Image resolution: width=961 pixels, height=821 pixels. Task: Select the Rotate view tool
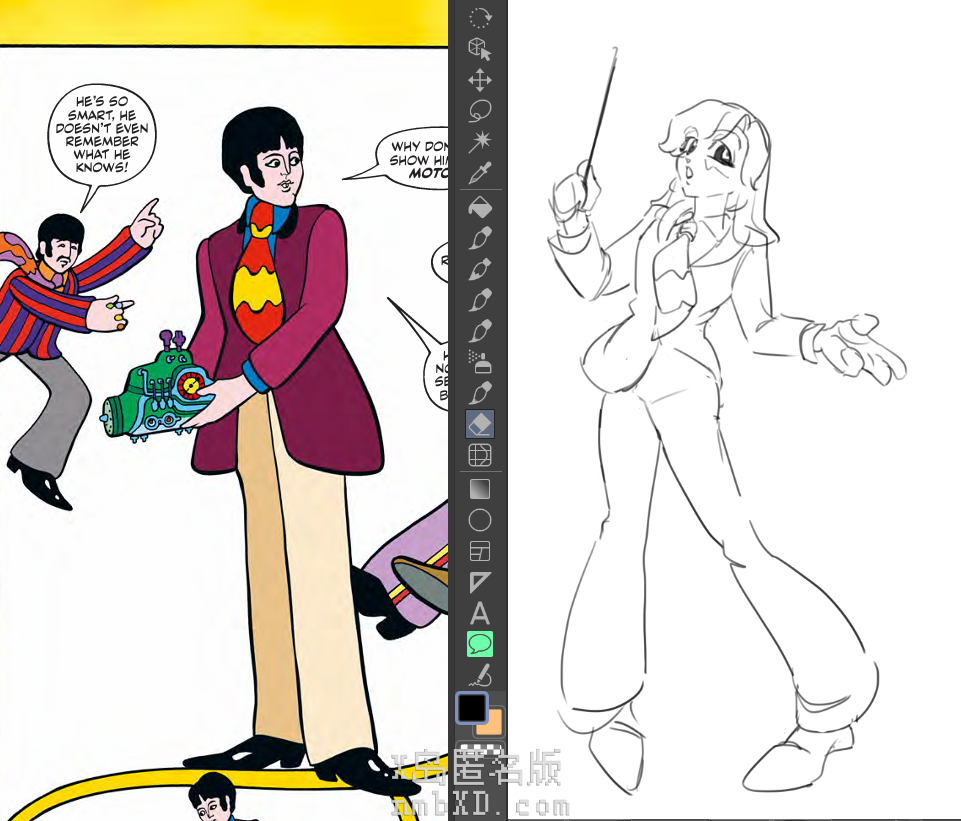pos(480,17)
